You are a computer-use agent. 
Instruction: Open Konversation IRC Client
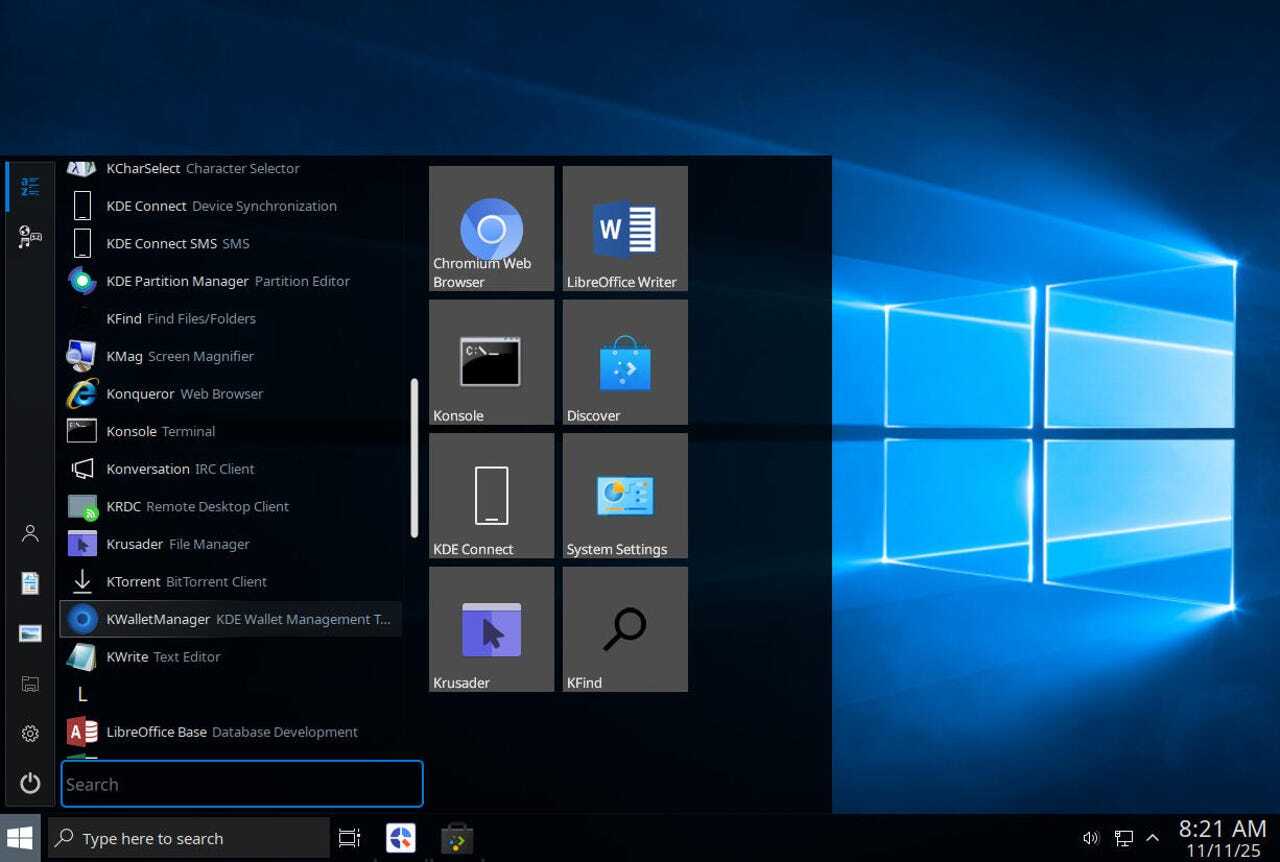pos(231,469)
